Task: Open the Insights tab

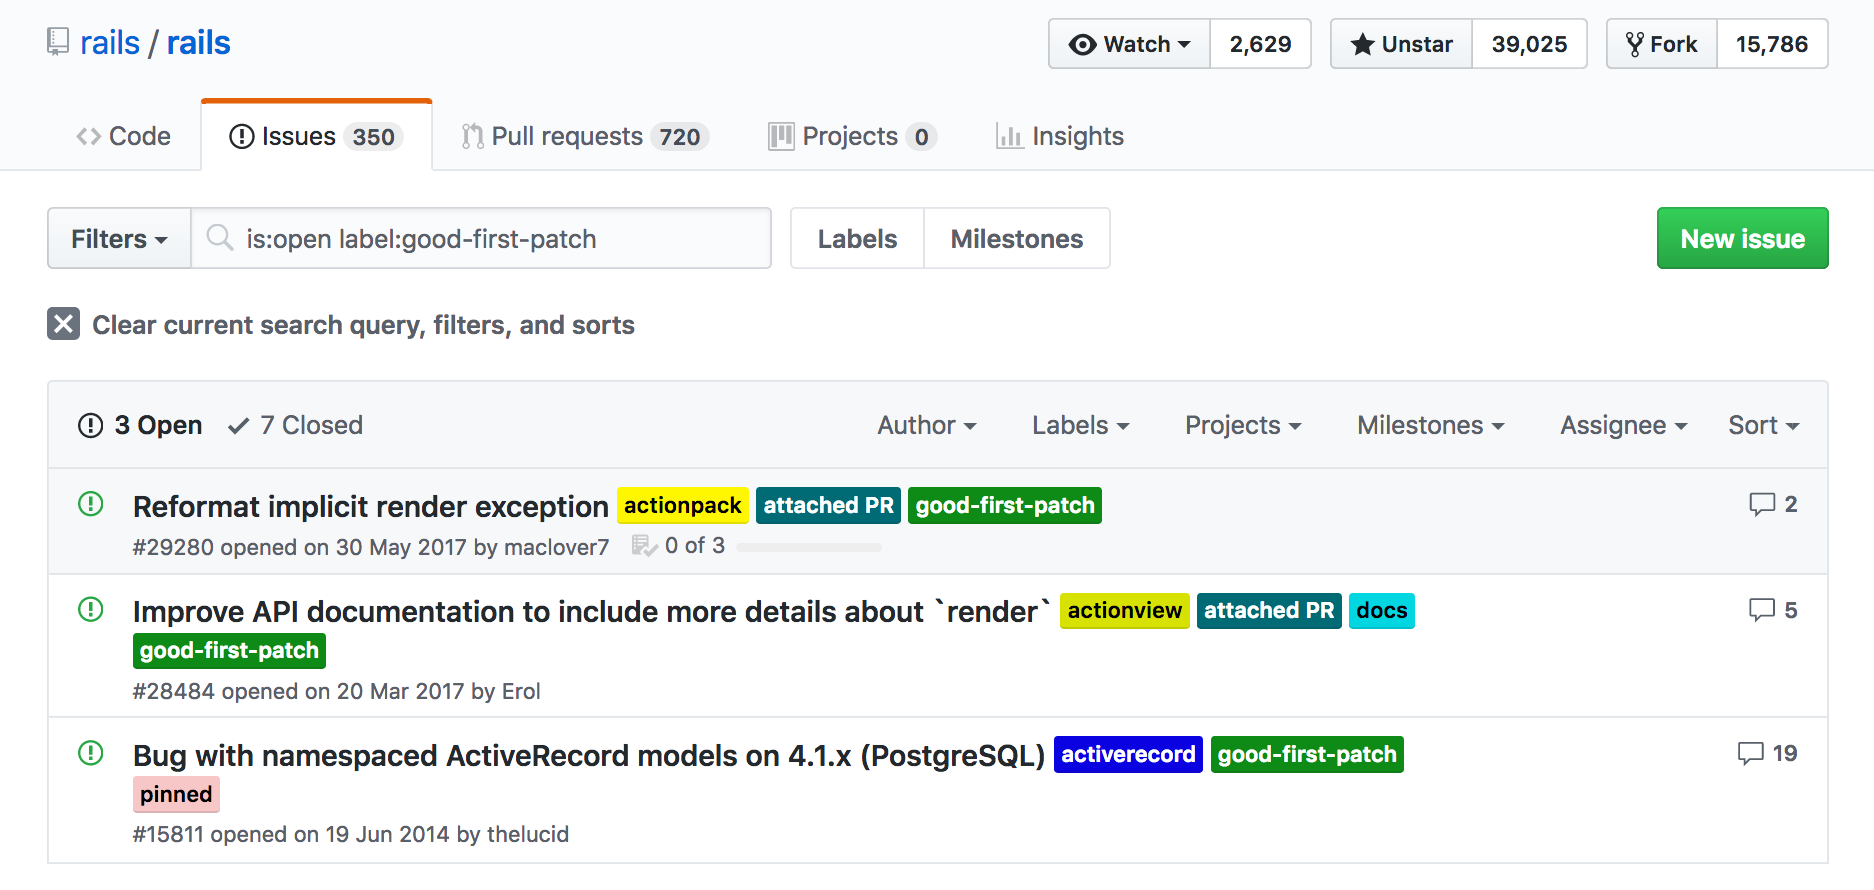Action: click(1060, 136)
